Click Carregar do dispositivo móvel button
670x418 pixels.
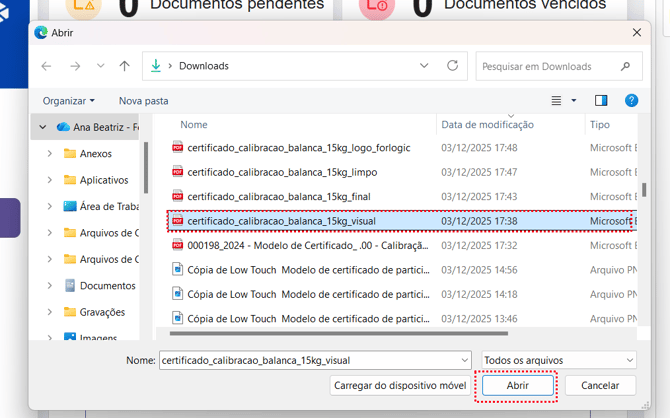pos(400,385)
